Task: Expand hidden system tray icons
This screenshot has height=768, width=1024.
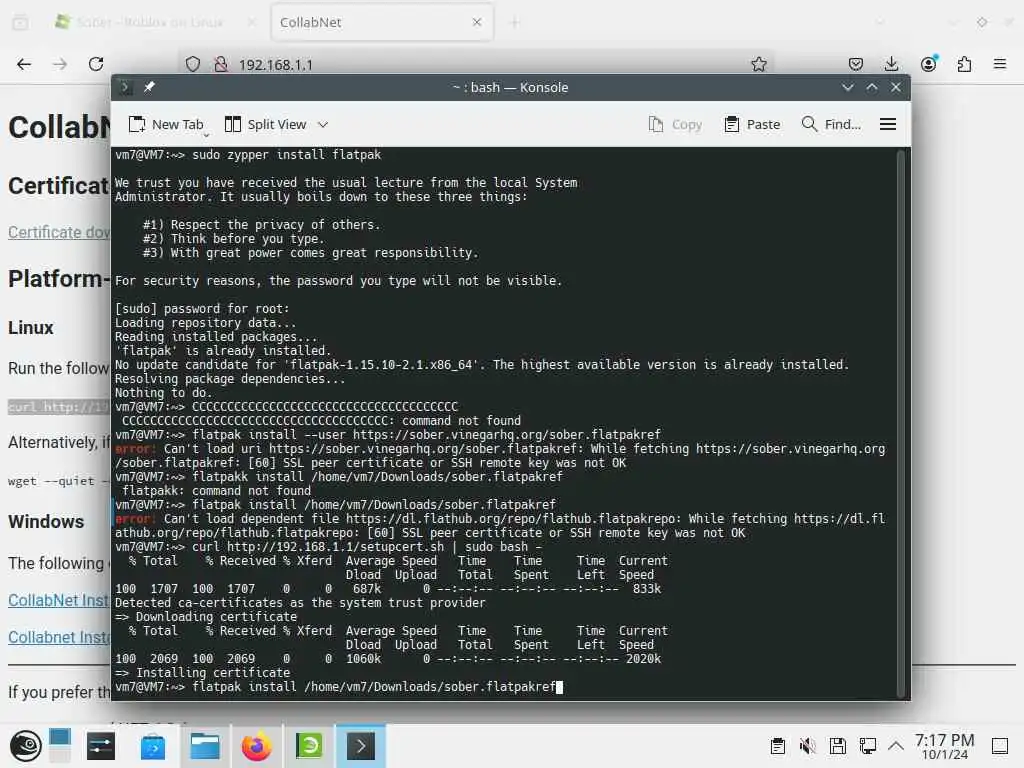Action: 896,746
